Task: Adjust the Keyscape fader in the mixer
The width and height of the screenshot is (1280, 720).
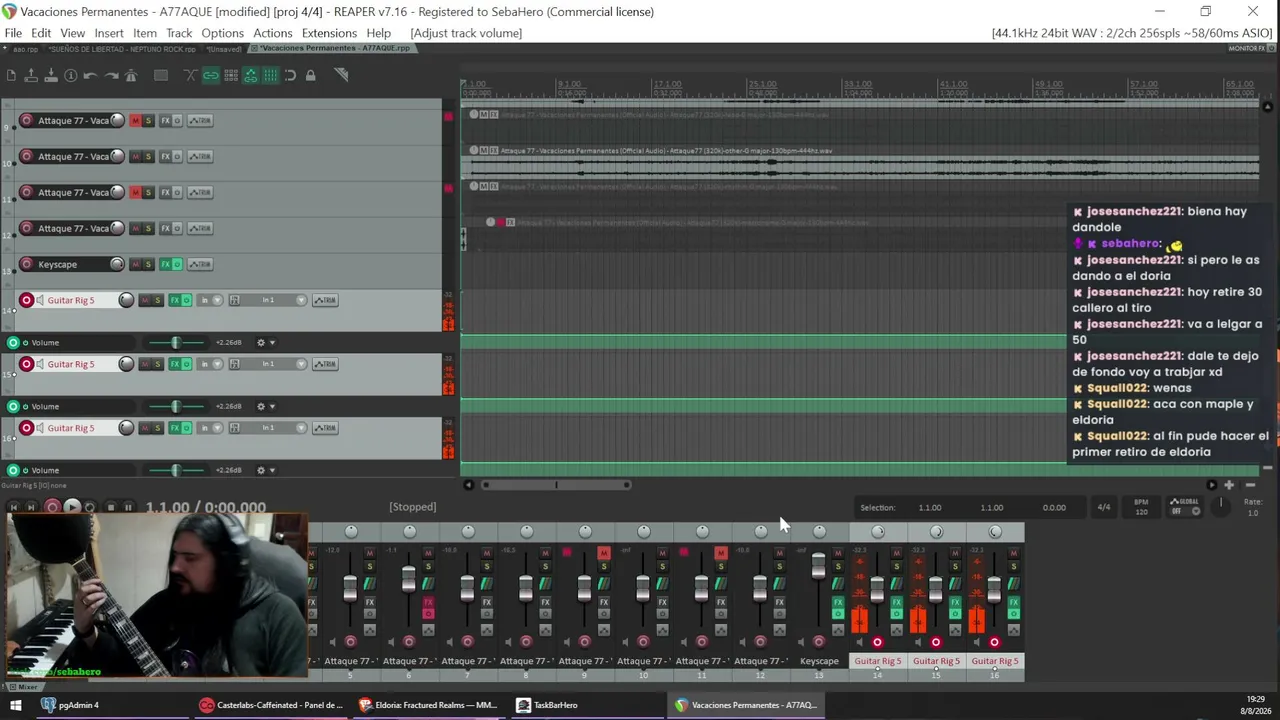Action: [818, 567]
